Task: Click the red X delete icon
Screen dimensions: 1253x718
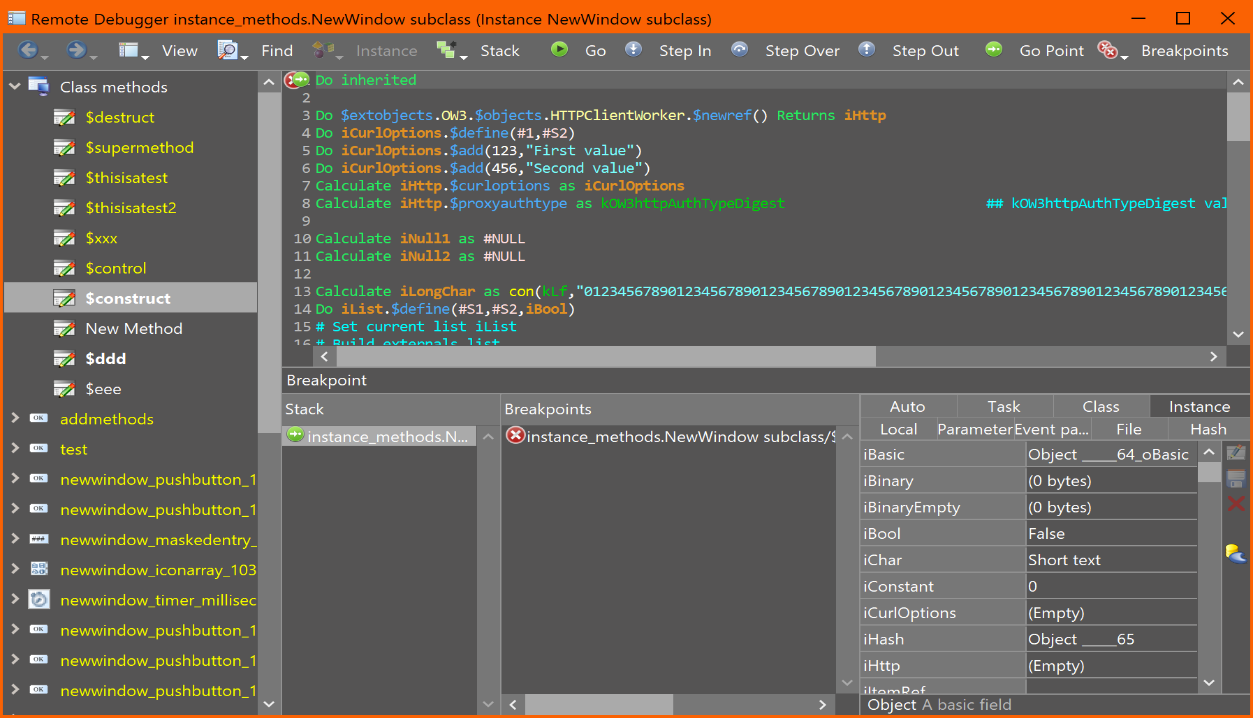Action: (1236, 503)
